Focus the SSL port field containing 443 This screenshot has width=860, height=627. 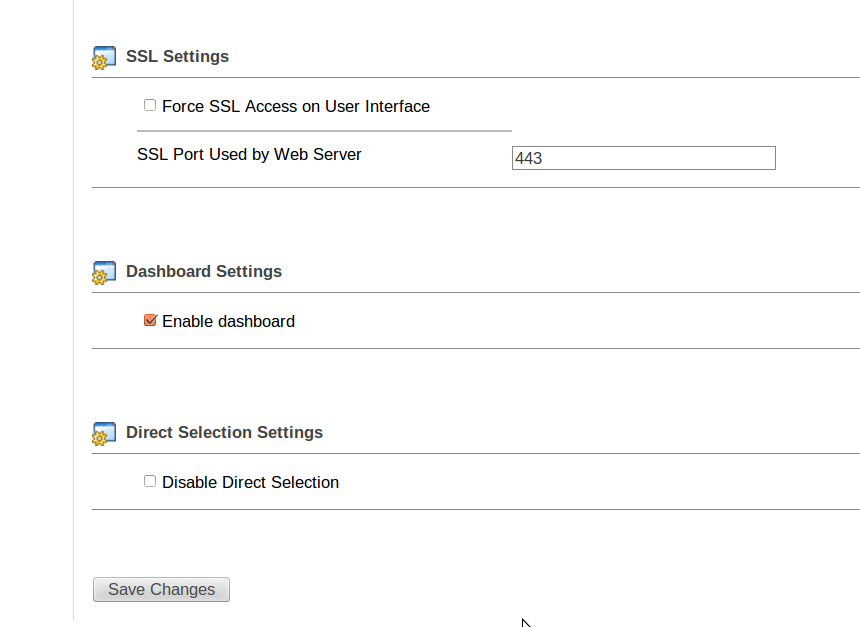[643, 158]
